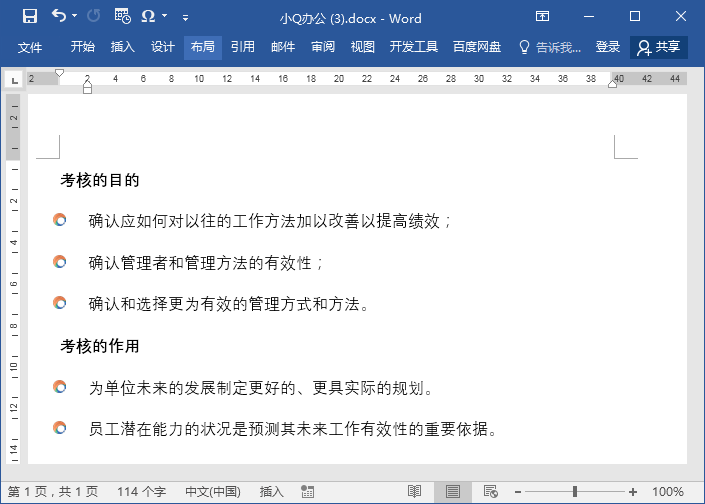Click the zoom slider handle
This screenshot has height=504, width=705.
[x=575, y=491]
